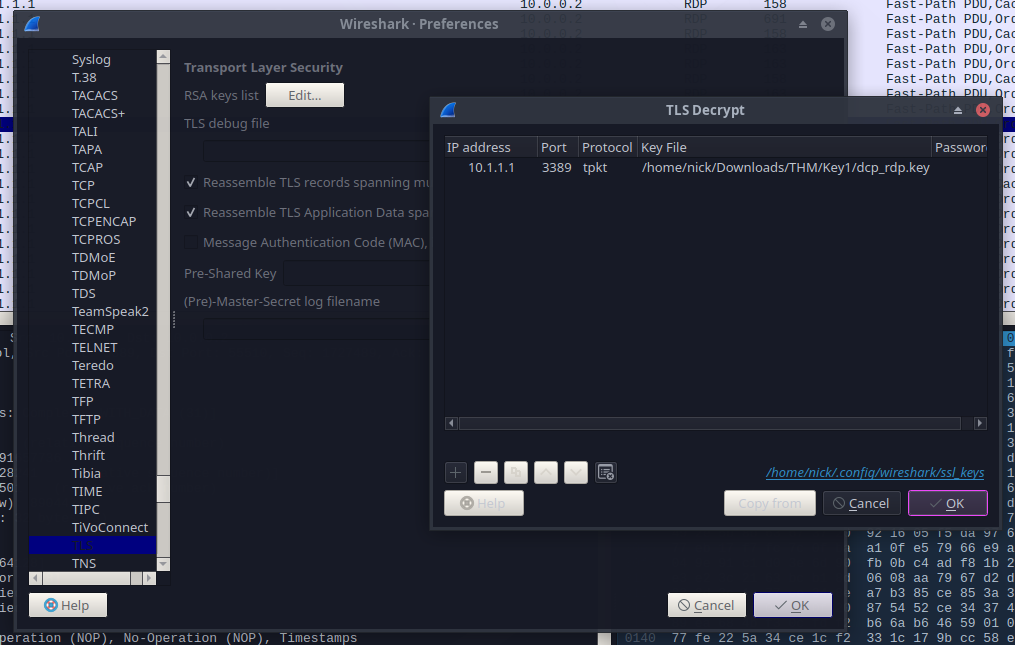This screenshot has height=645, width=1015.
Task: Open Help in TLS Decrypt dialog
Action: (484, 503)
